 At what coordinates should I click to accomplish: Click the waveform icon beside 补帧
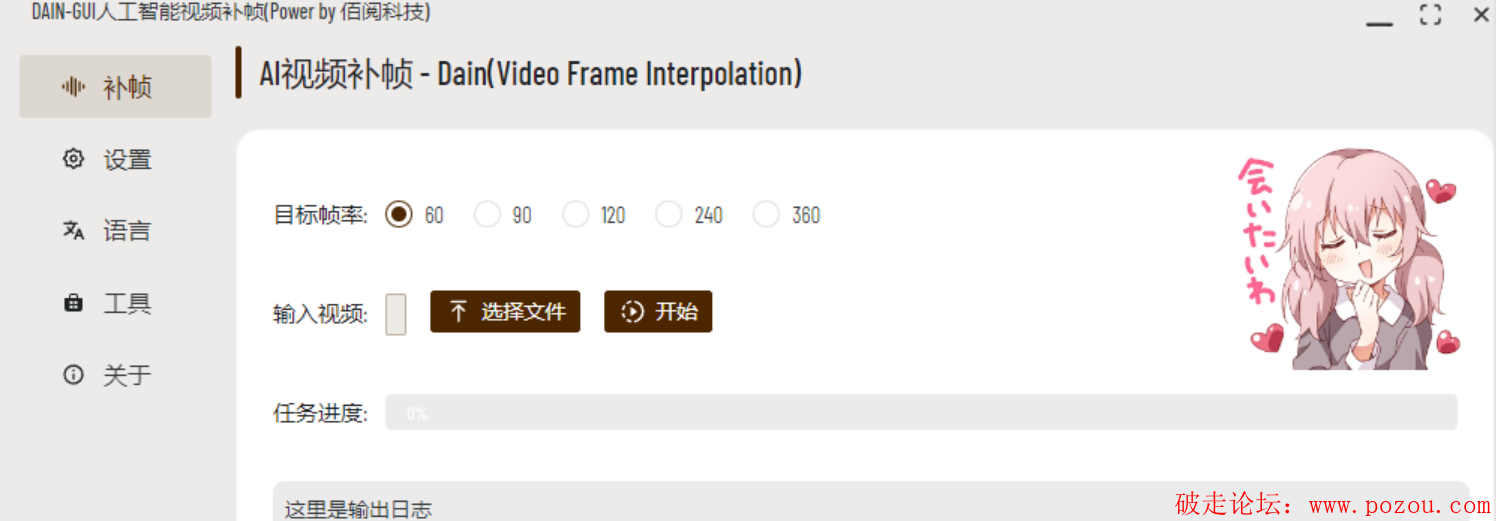(73, 87)
